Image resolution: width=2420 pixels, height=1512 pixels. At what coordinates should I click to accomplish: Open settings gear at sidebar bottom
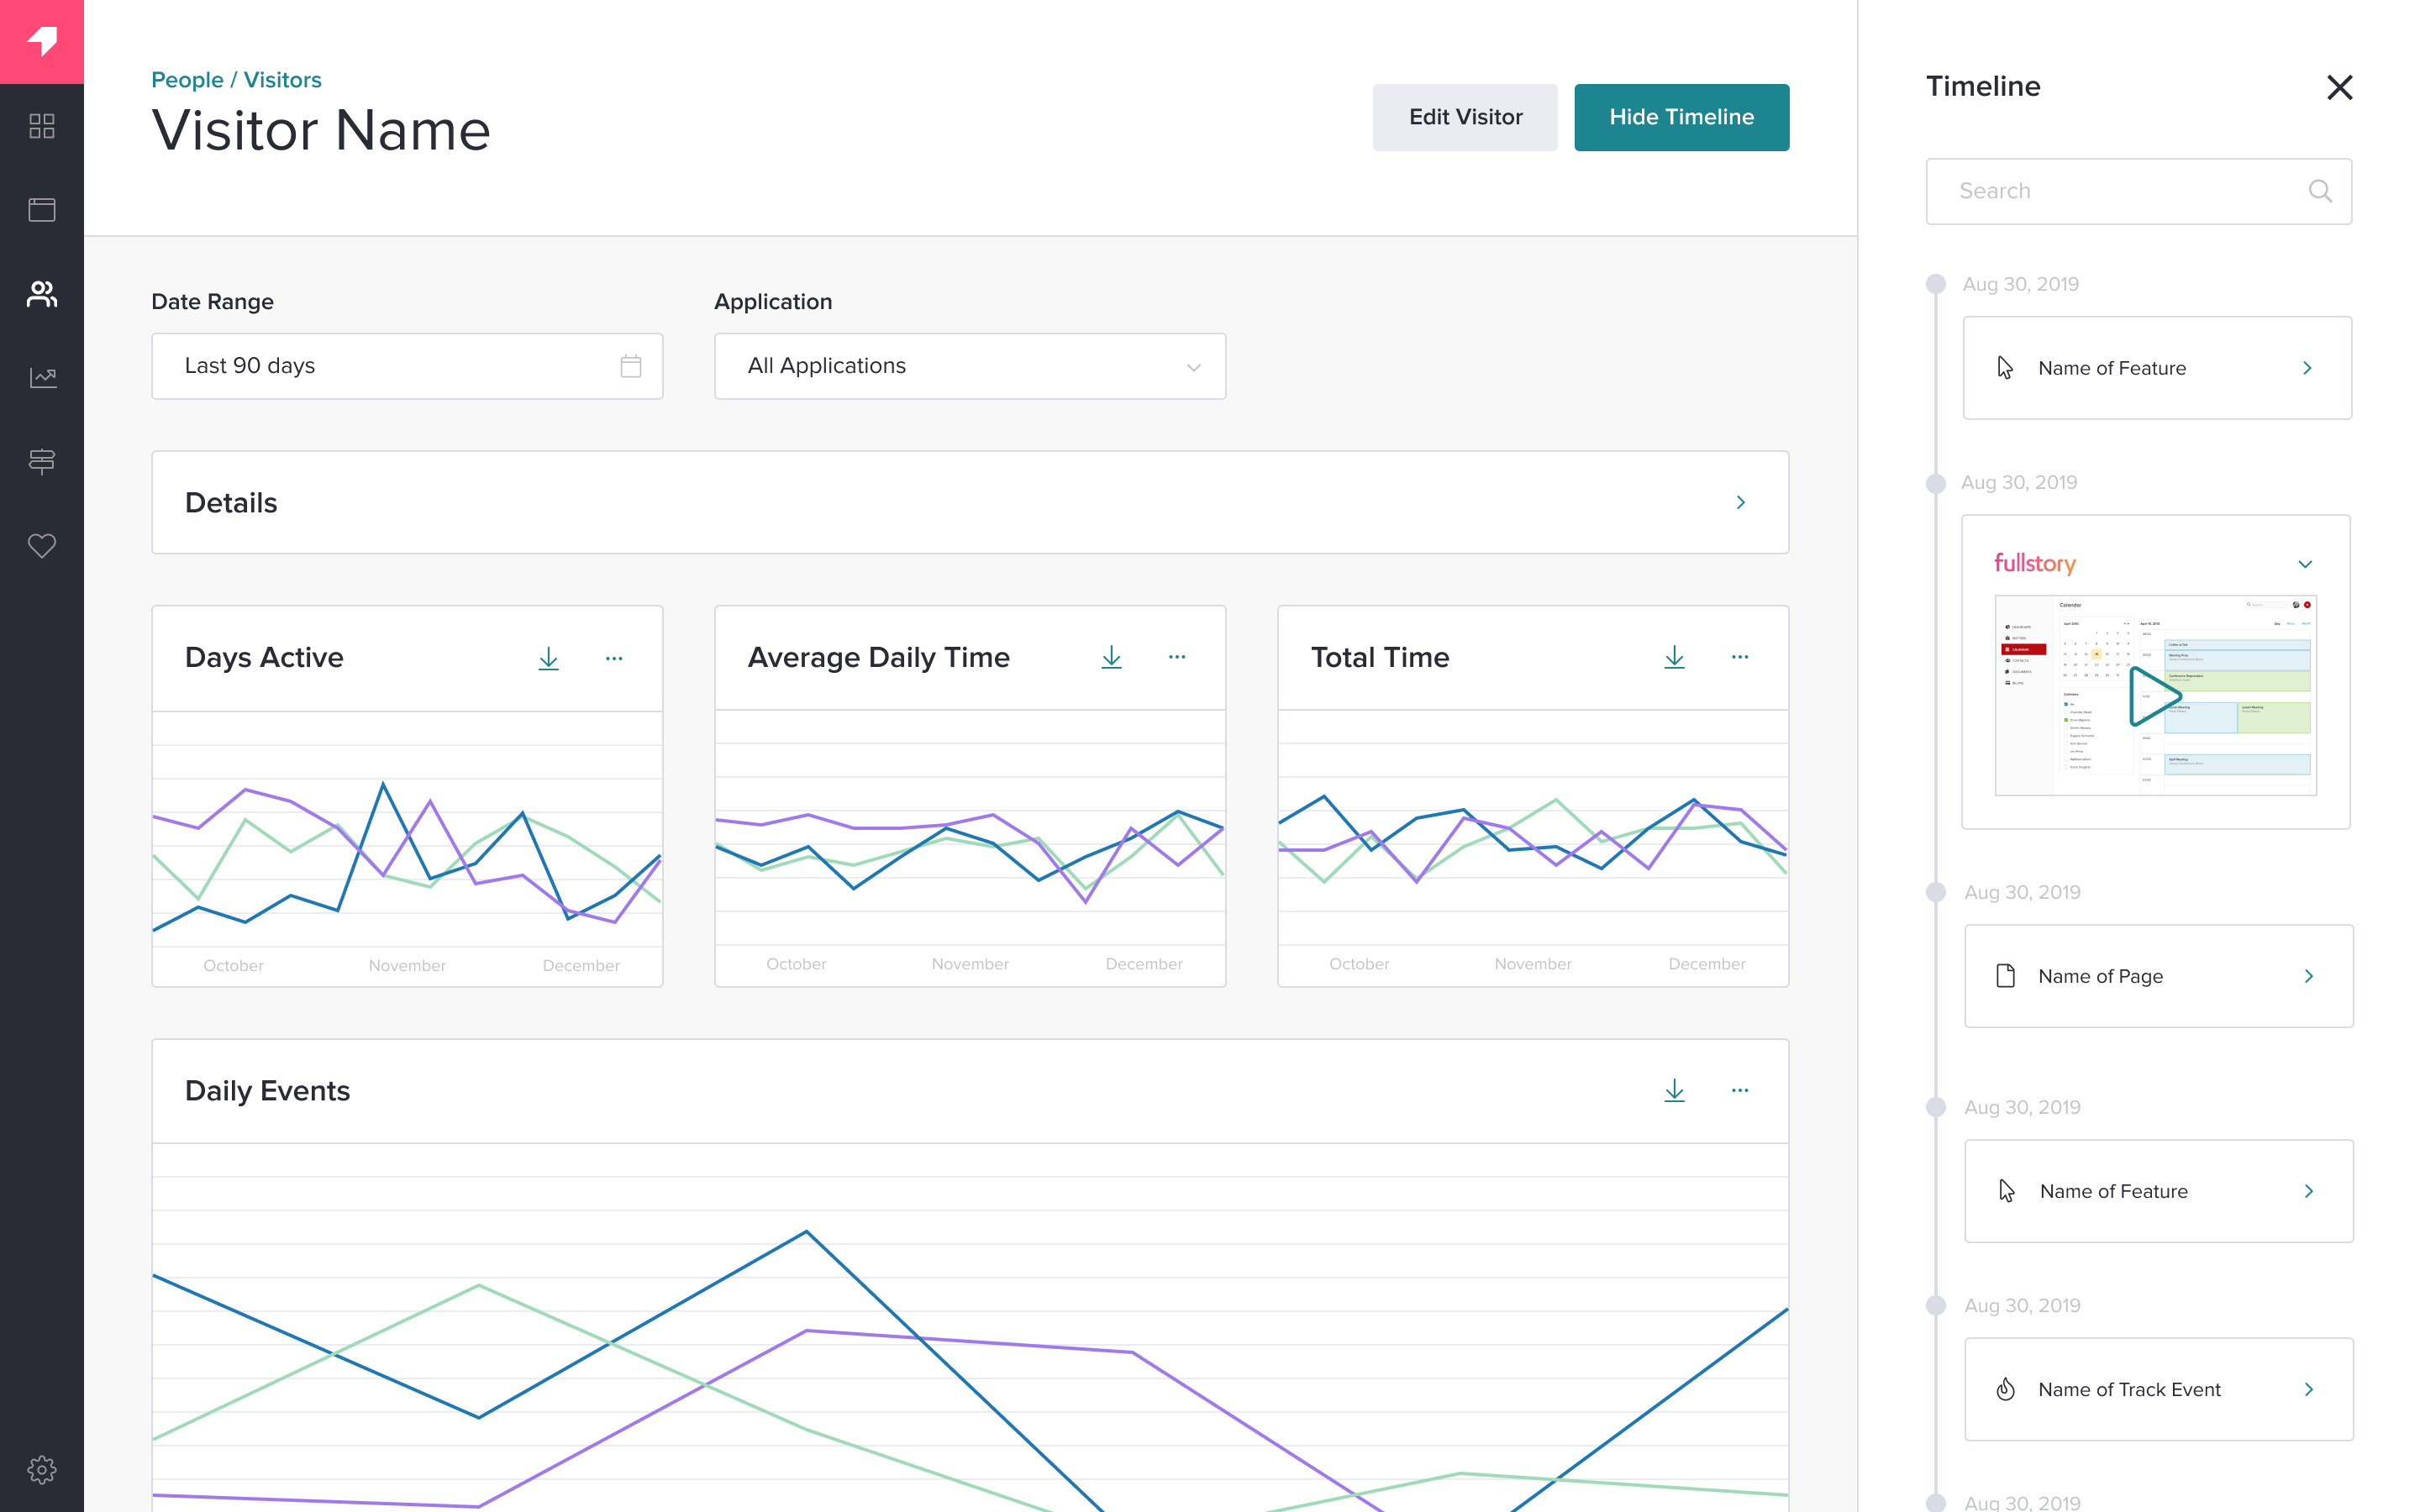[x=42, y=1469]
